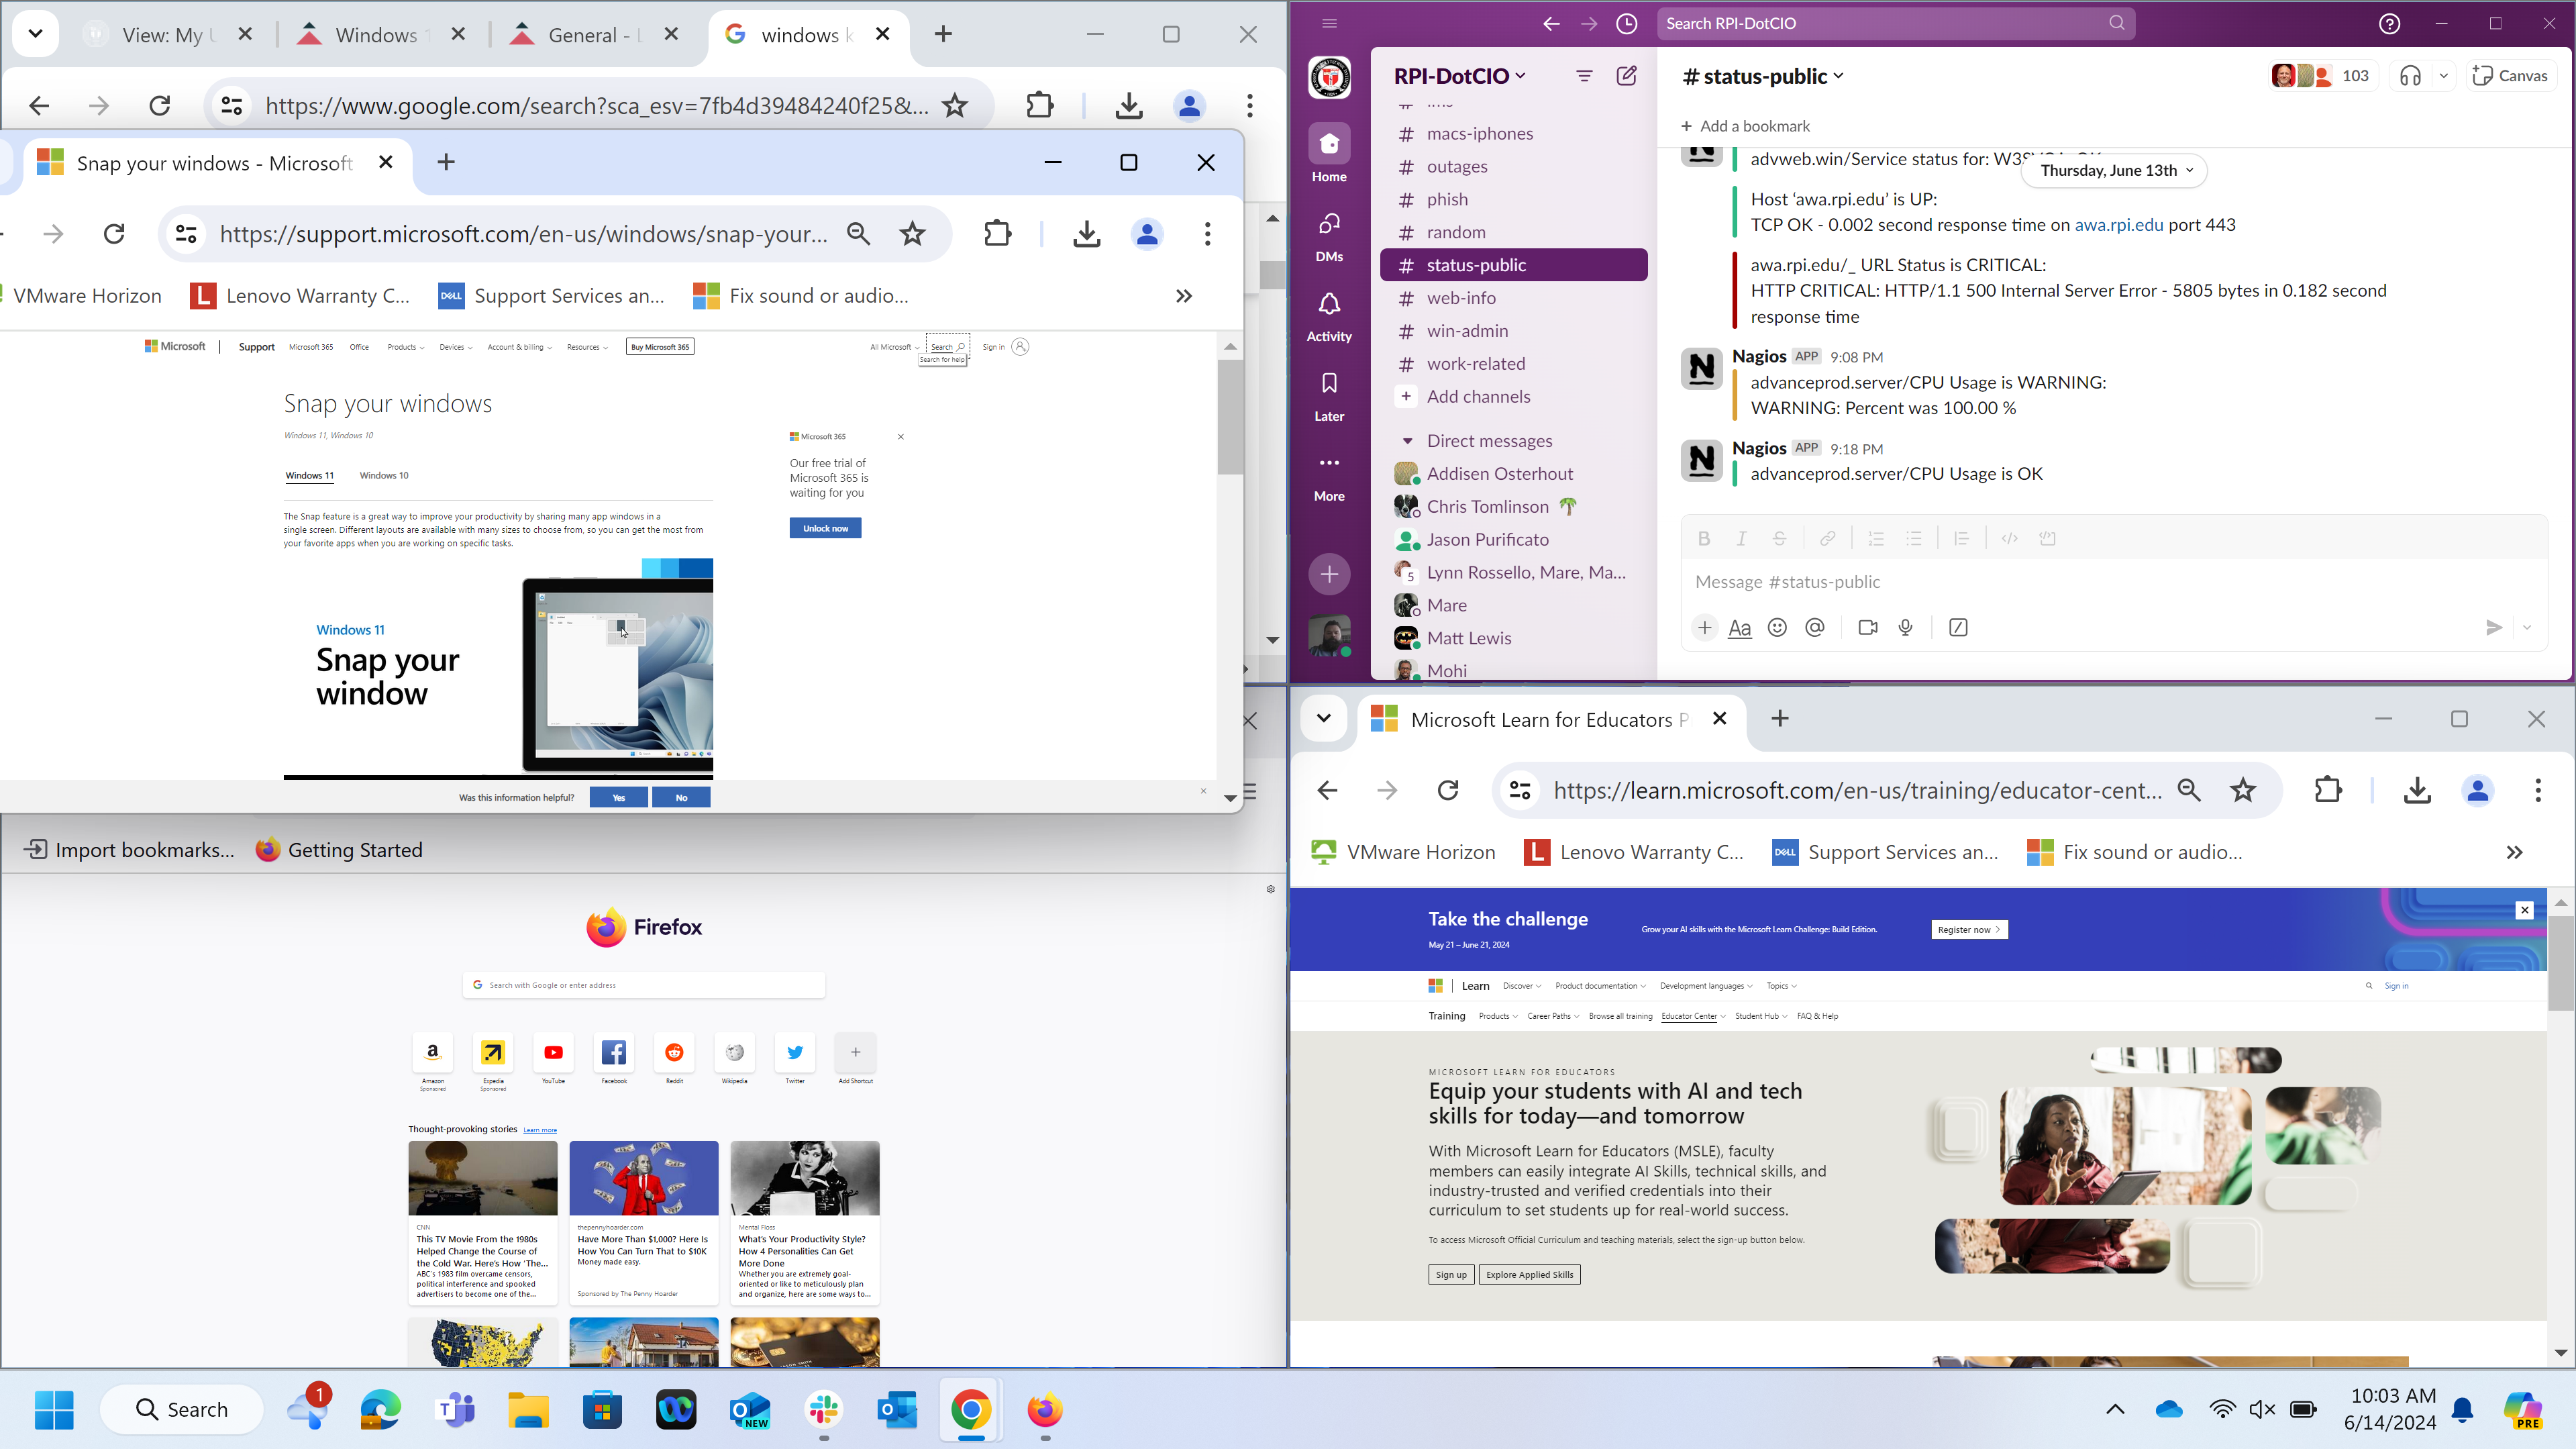This screenshot has width=2576, height=1449.
Task: Record audio clip microphone icon
Action: tap(1906, 627)
